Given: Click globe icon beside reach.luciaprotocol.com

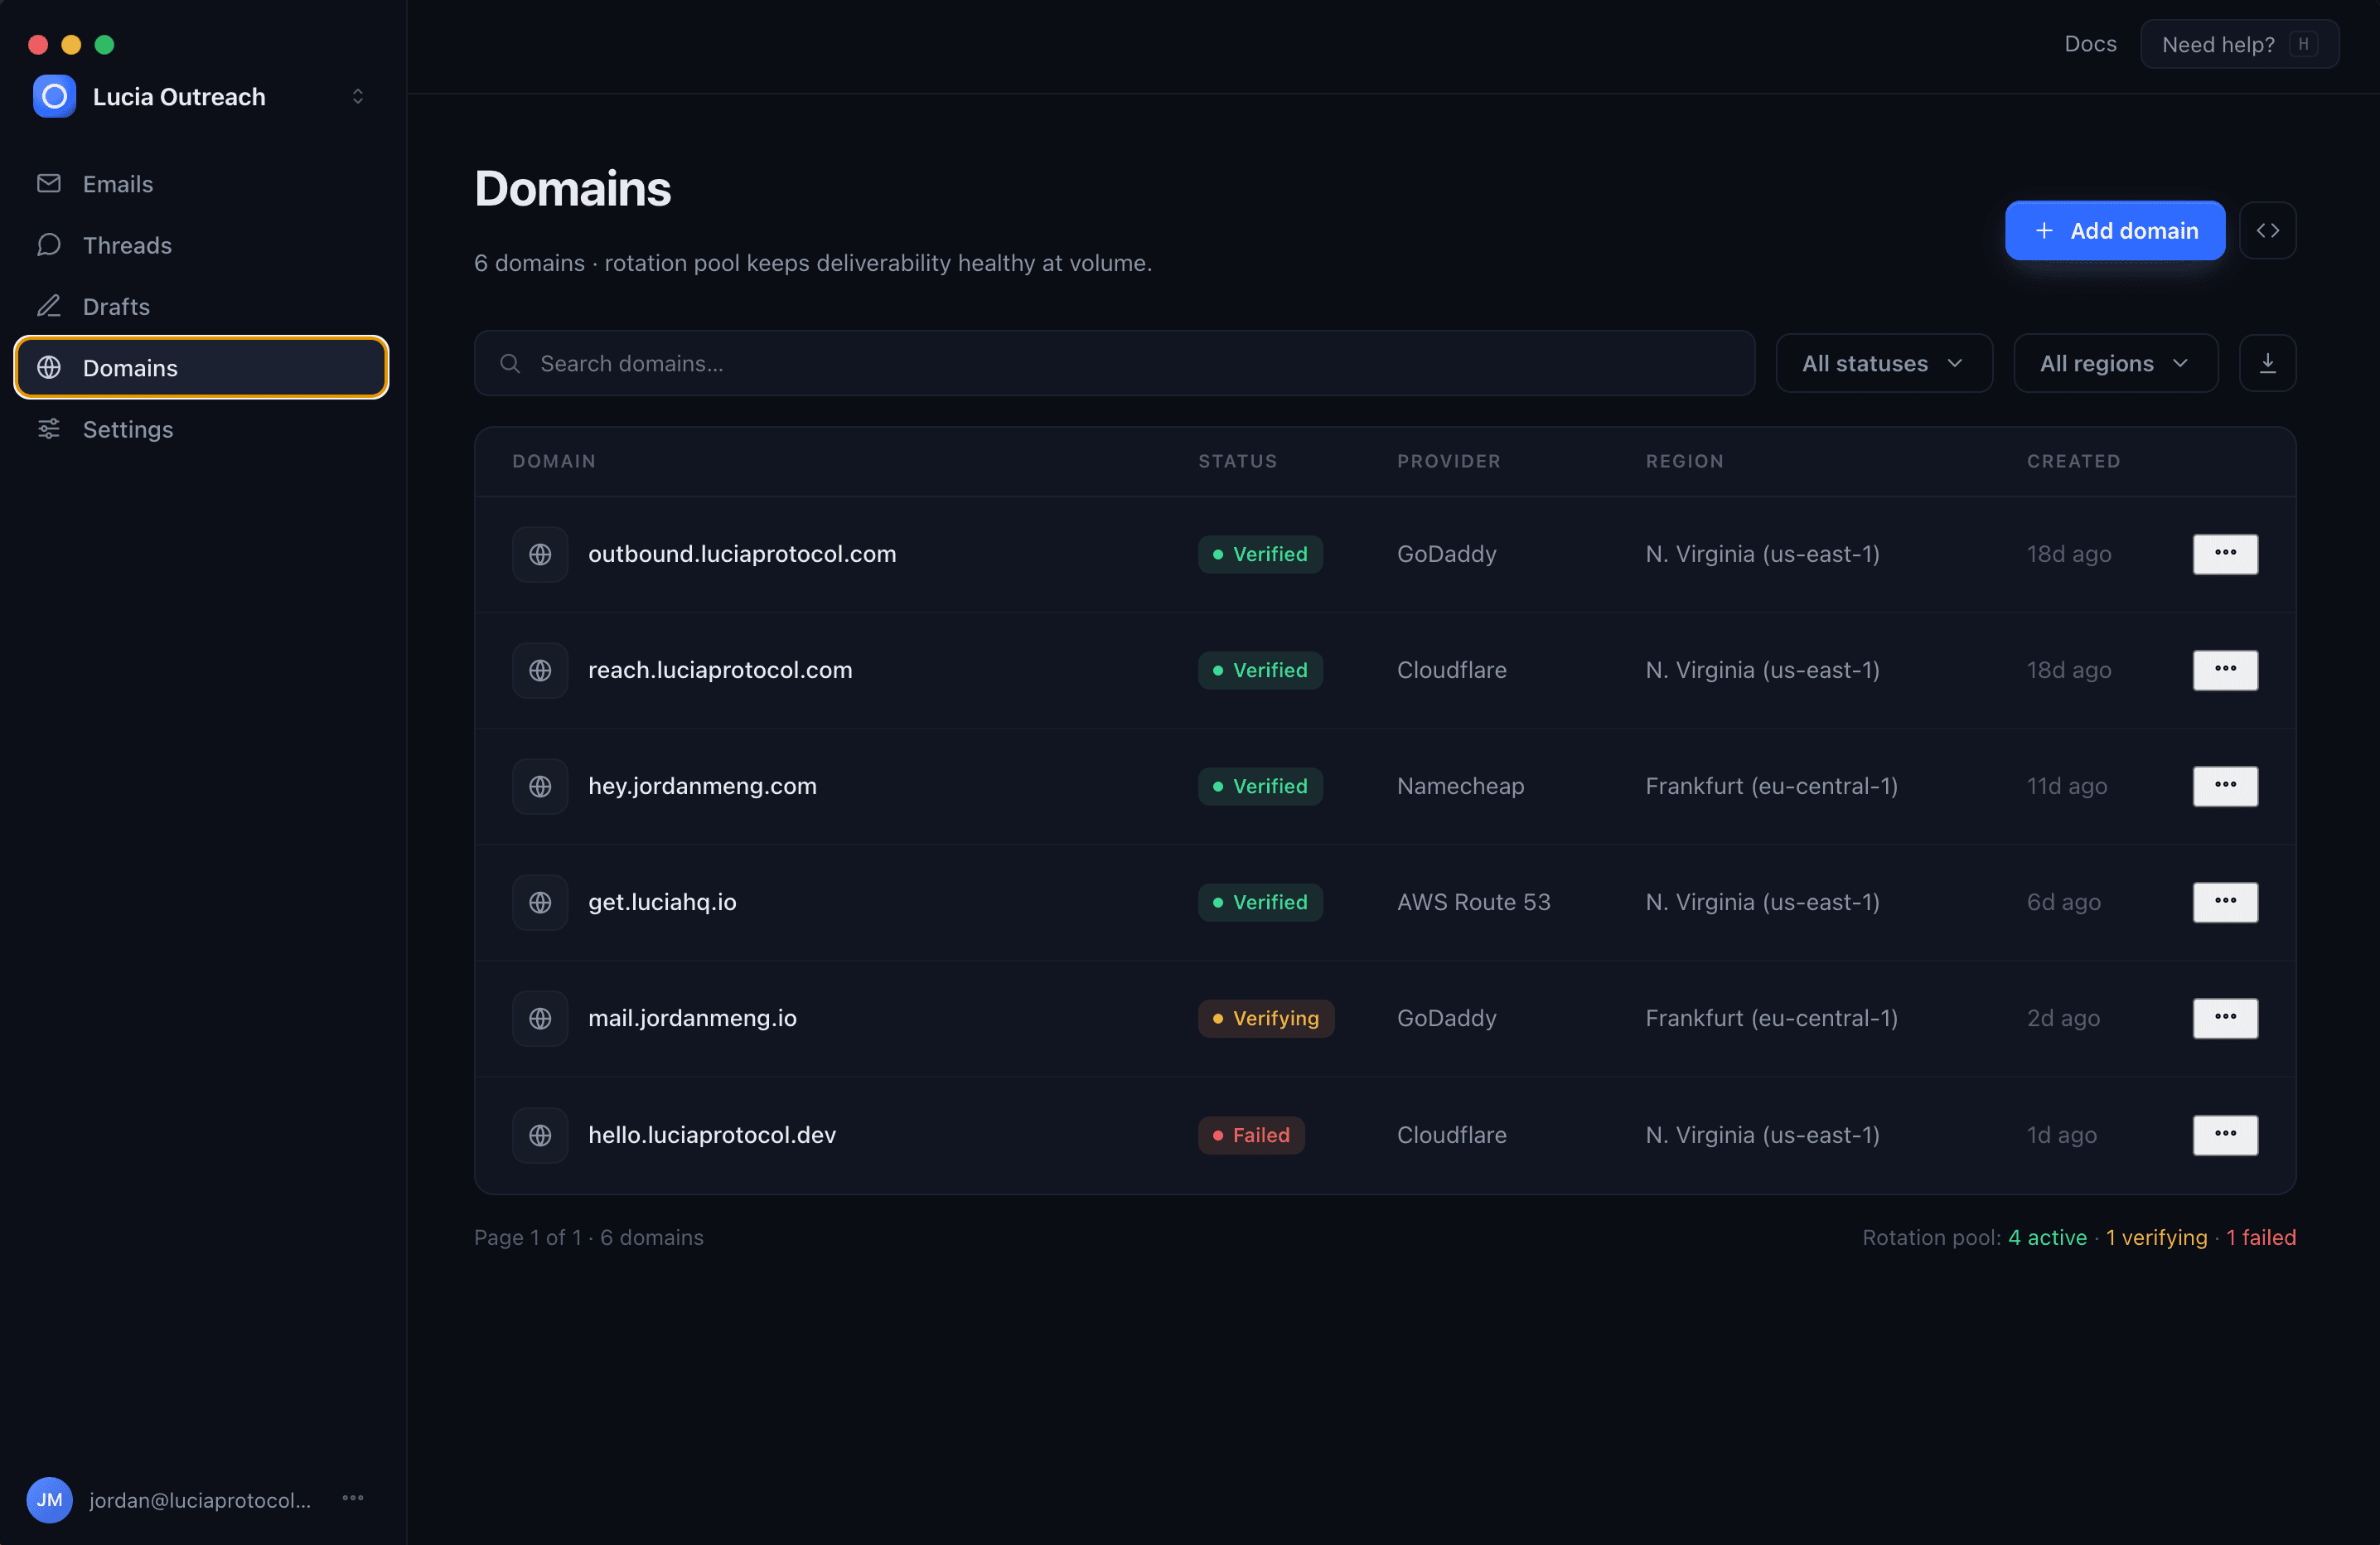Looking at the screenshot, I should [x=540, y=670].
